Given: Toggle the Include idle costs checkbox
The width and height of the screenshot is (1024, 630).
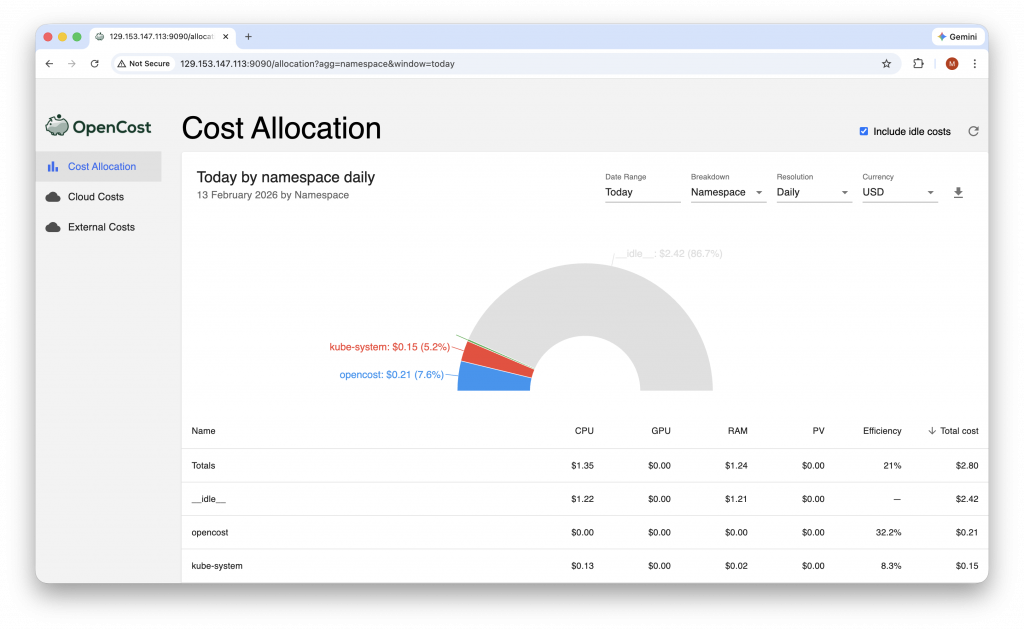Looking at the screenshot, I should 863,131.
